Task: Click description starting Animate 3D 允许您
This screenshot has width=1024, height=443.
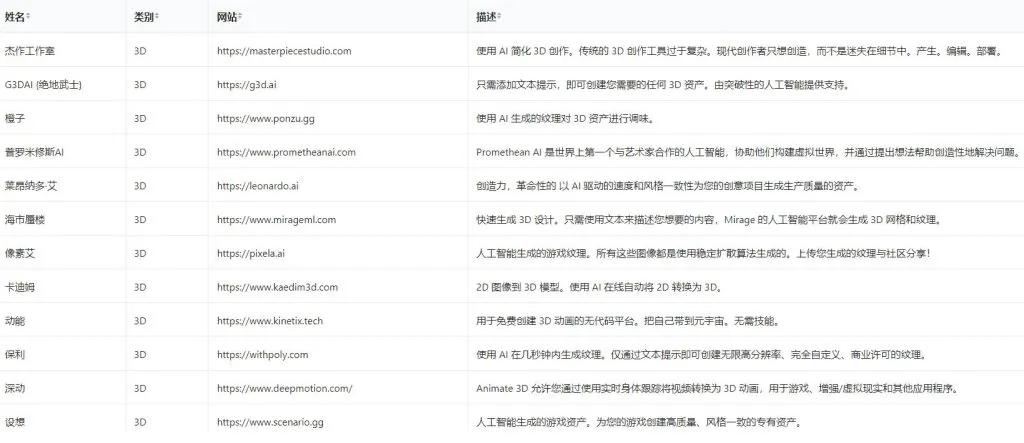Action: [x=717, y=389]
